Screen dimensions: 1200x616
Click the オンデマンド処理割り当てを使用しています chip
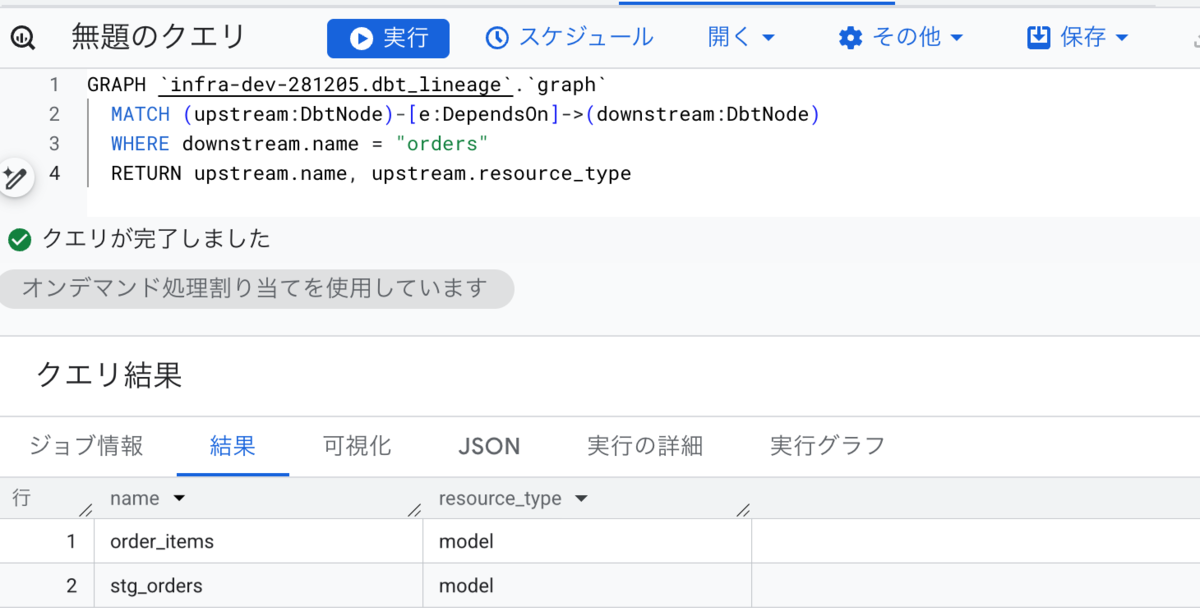click(256, 289)
